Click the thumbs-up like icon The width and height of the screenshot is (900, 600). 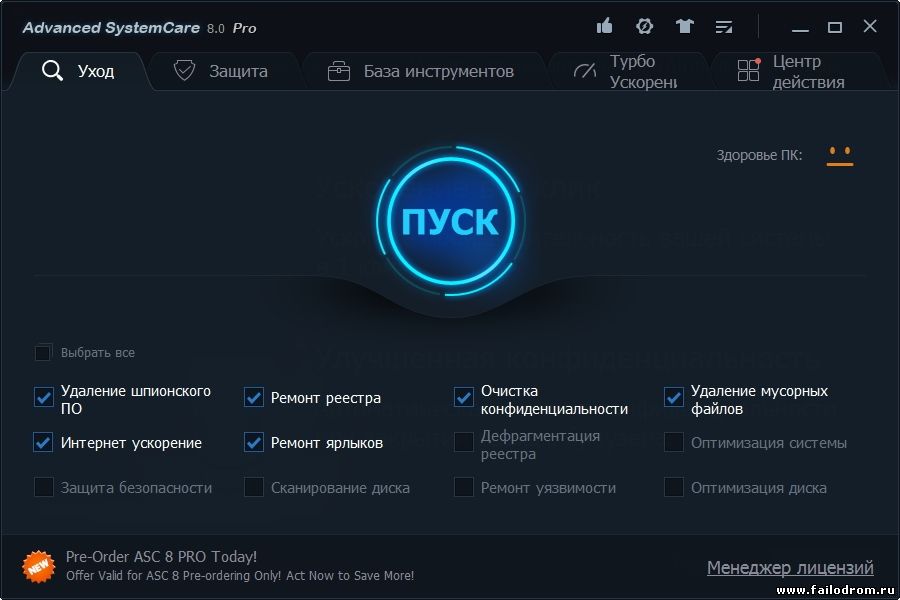click(604, 26)
